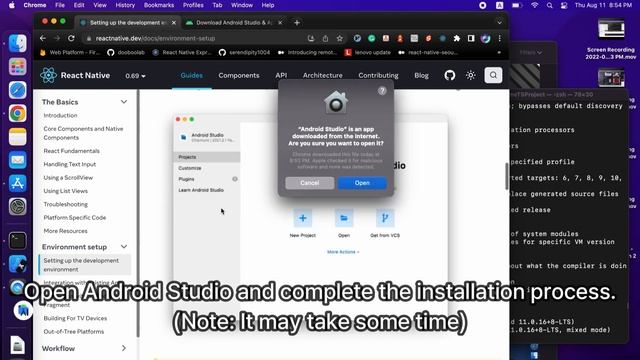
Task: Click the Open folder icon in Android Studio
Action: point(344,218)
